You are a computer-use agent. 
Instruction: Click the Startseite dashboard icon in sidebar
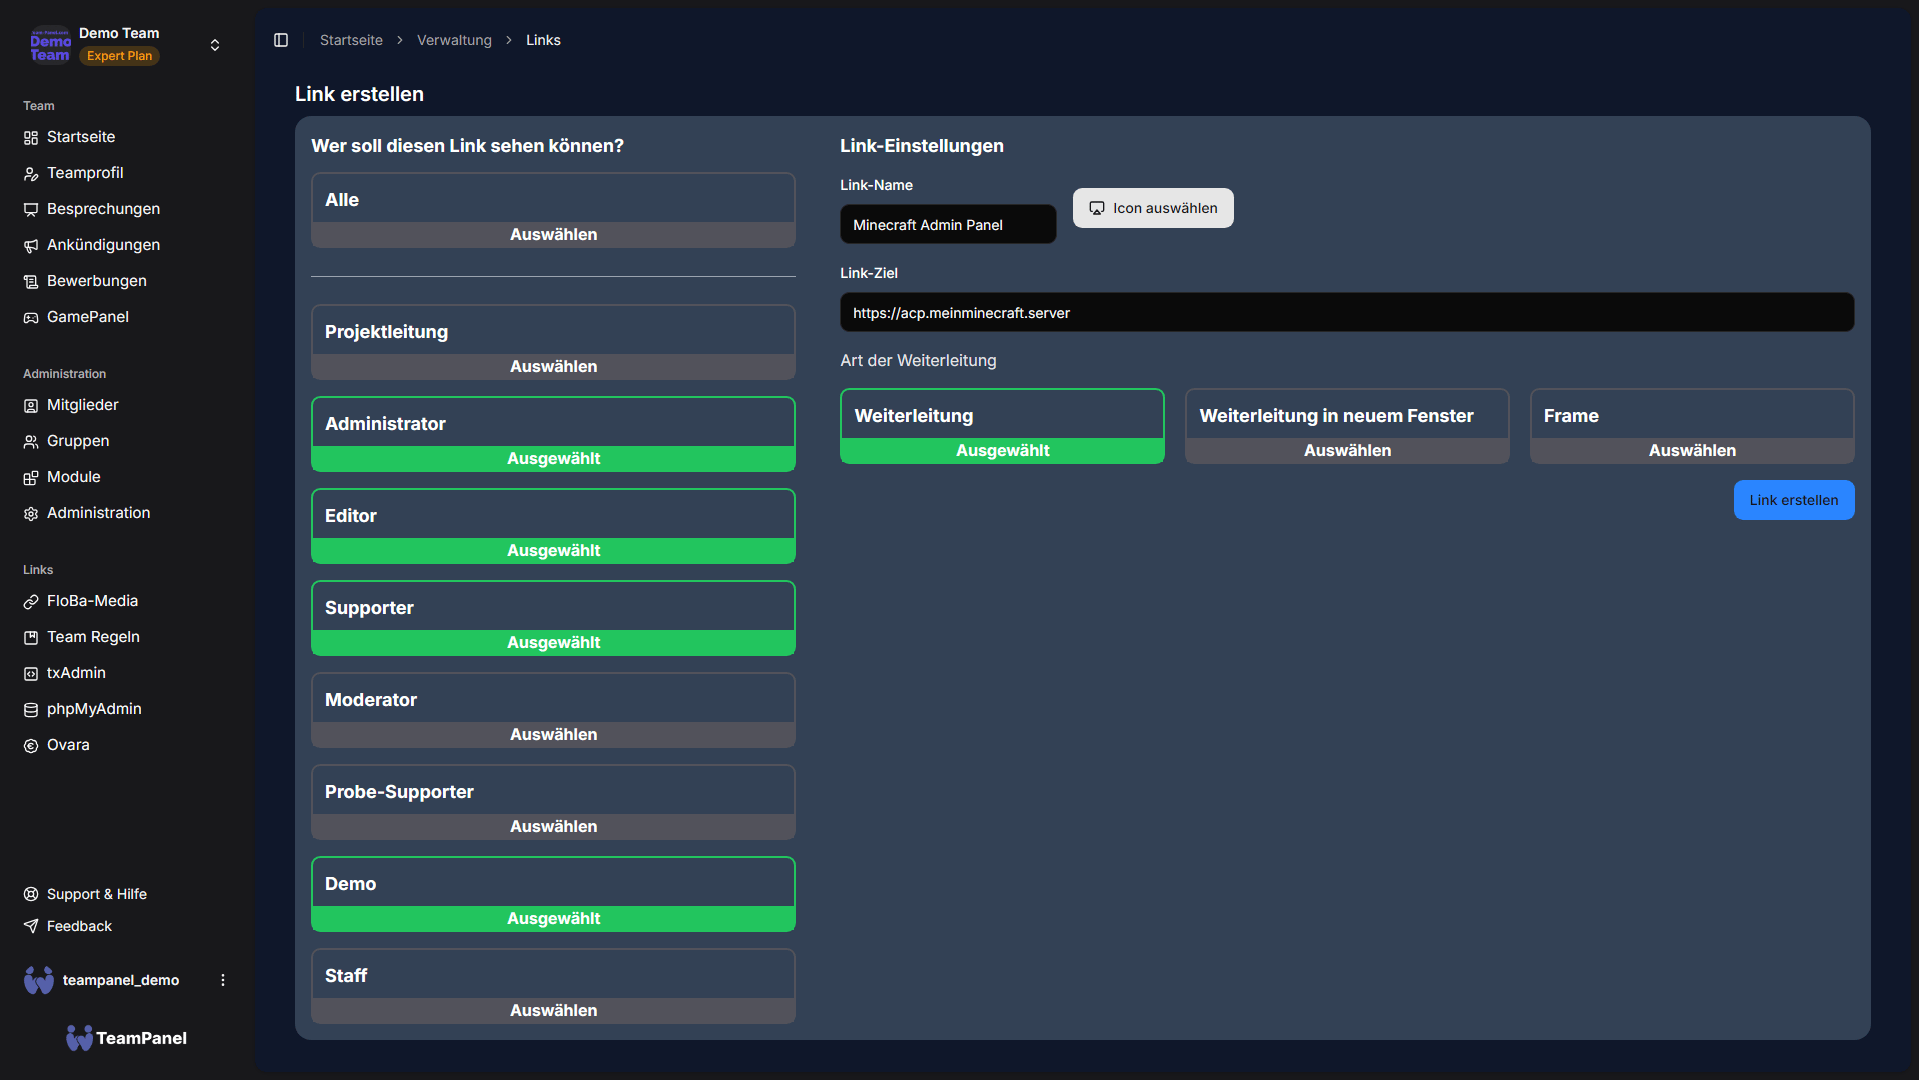31,138
